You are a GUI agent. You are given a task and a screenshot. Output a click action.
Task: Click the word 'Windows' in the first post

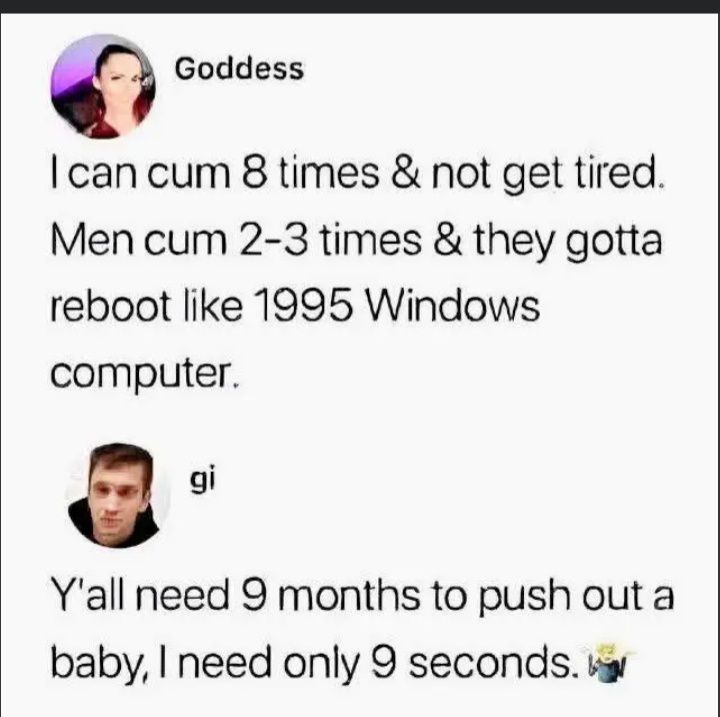(x=452, y=306)
